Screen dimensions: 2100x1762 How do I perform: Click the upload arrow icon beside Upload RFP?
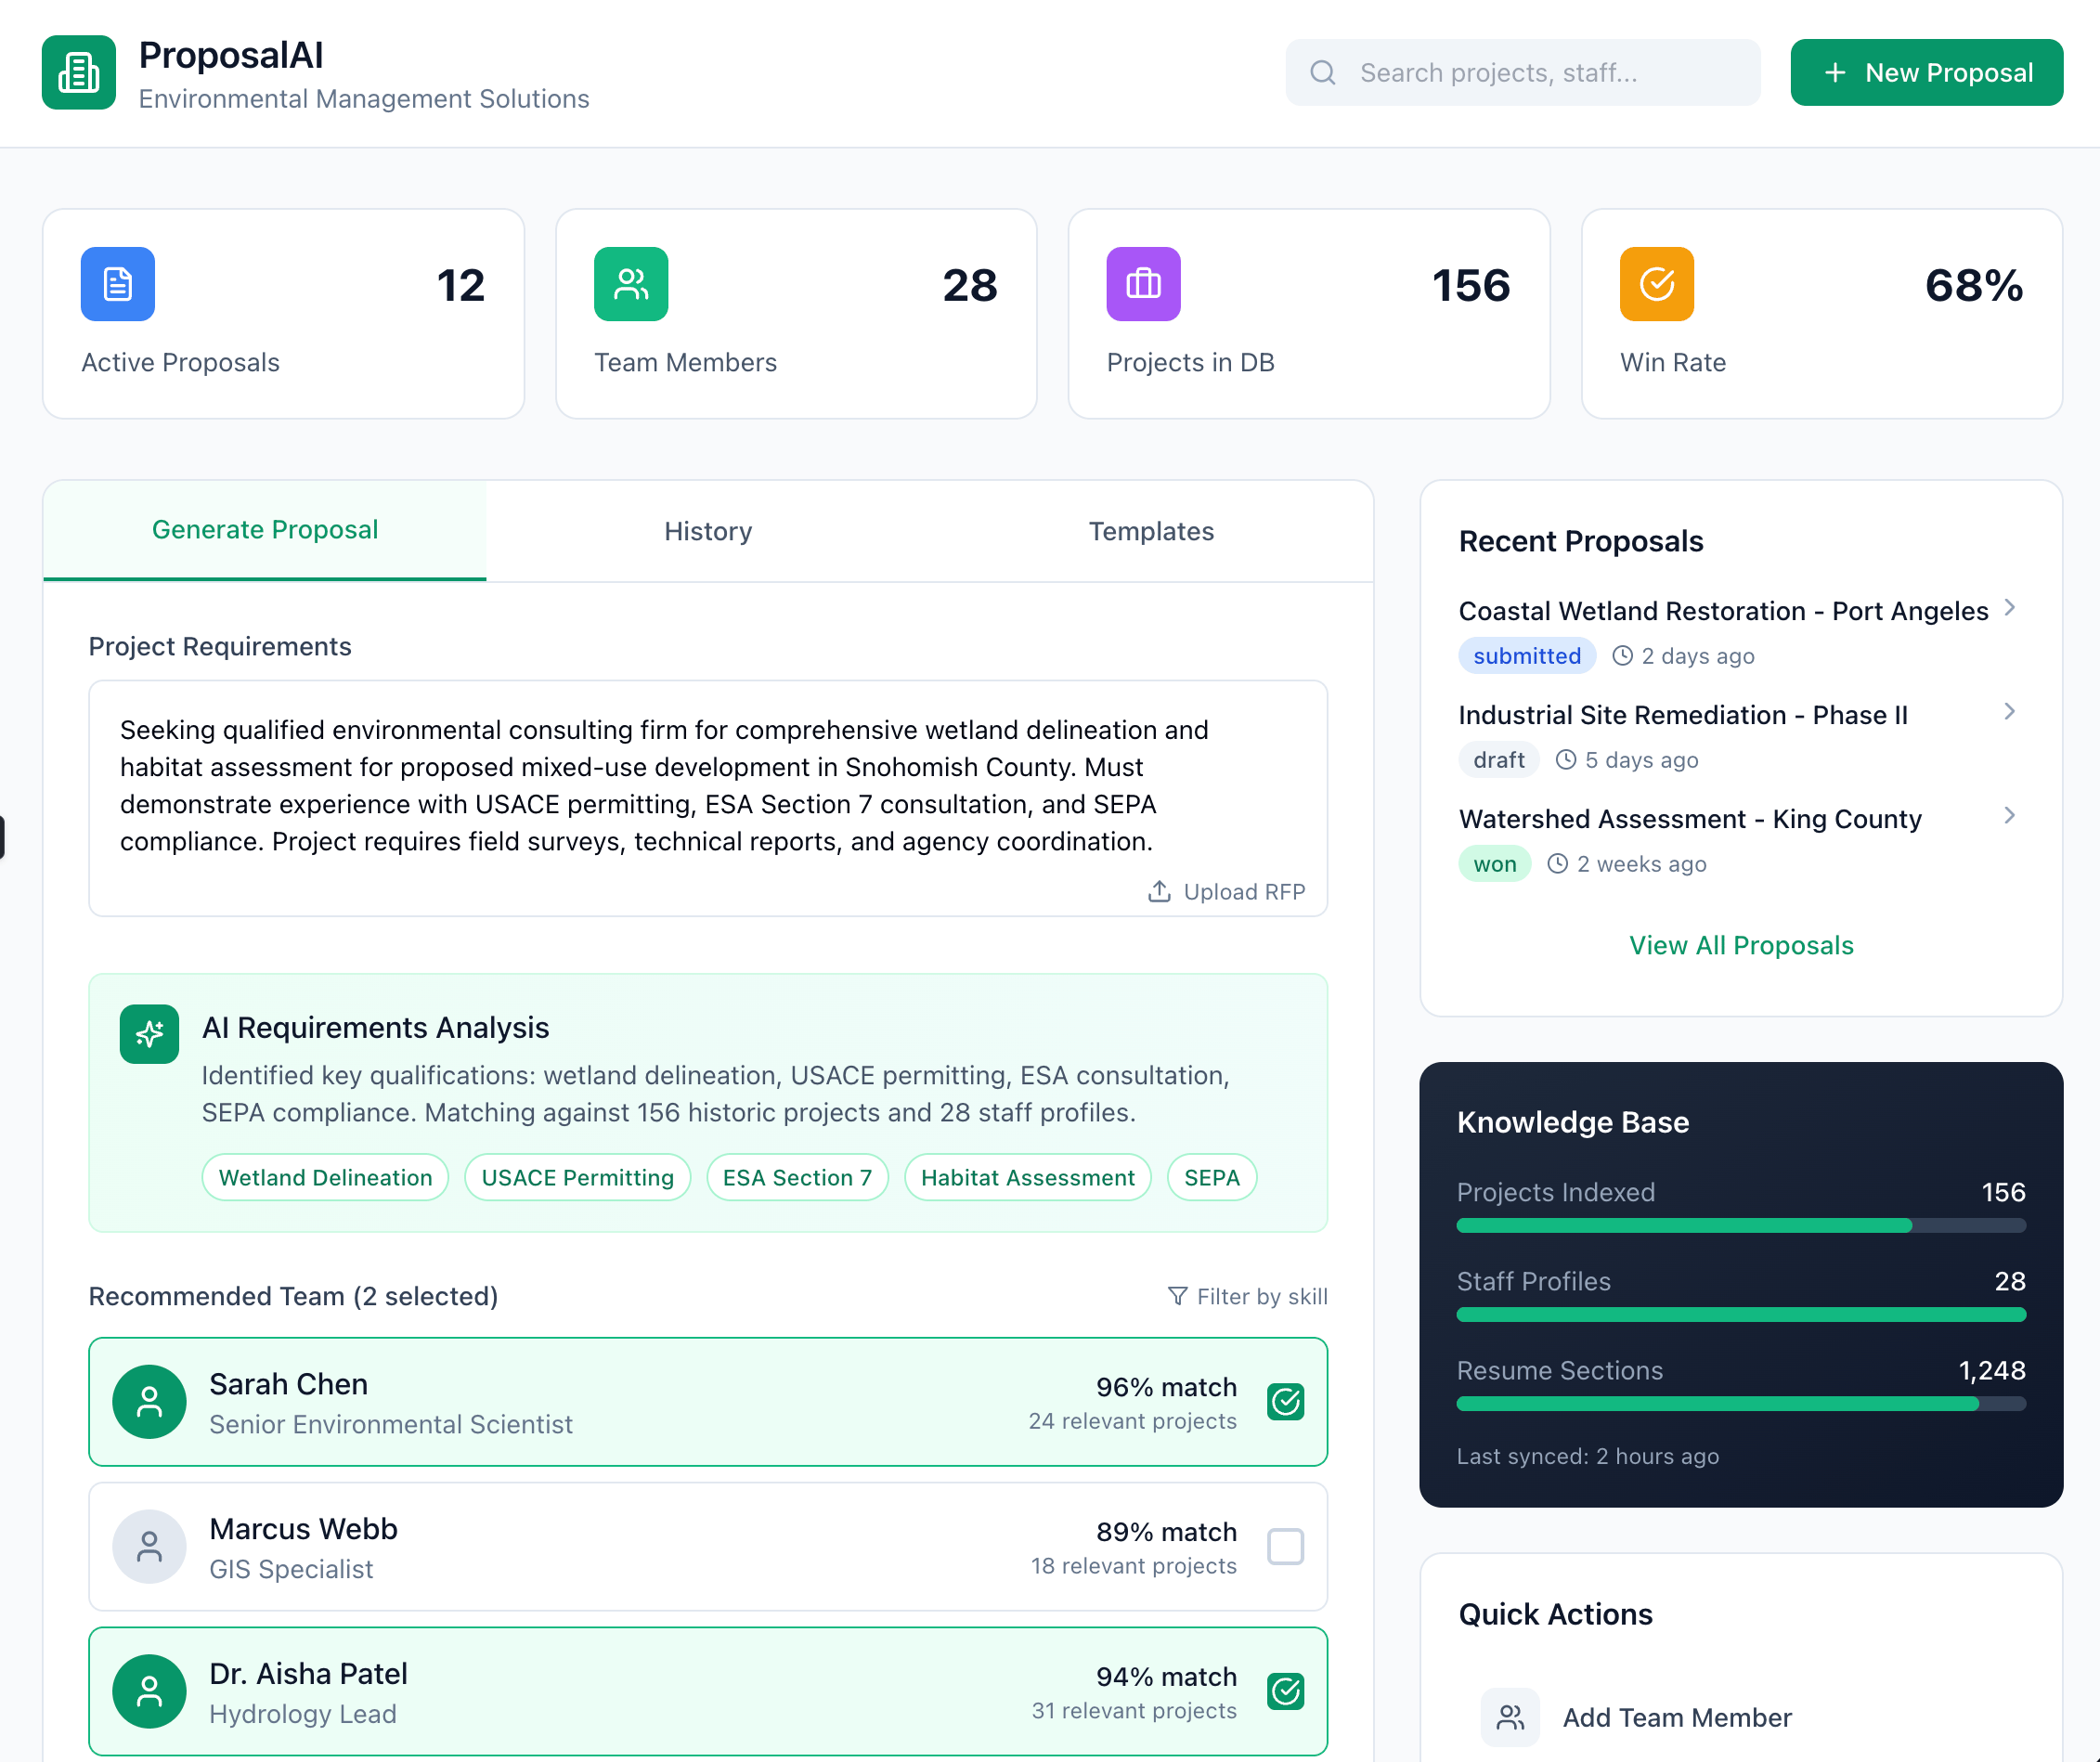[x=1159, y=891]
